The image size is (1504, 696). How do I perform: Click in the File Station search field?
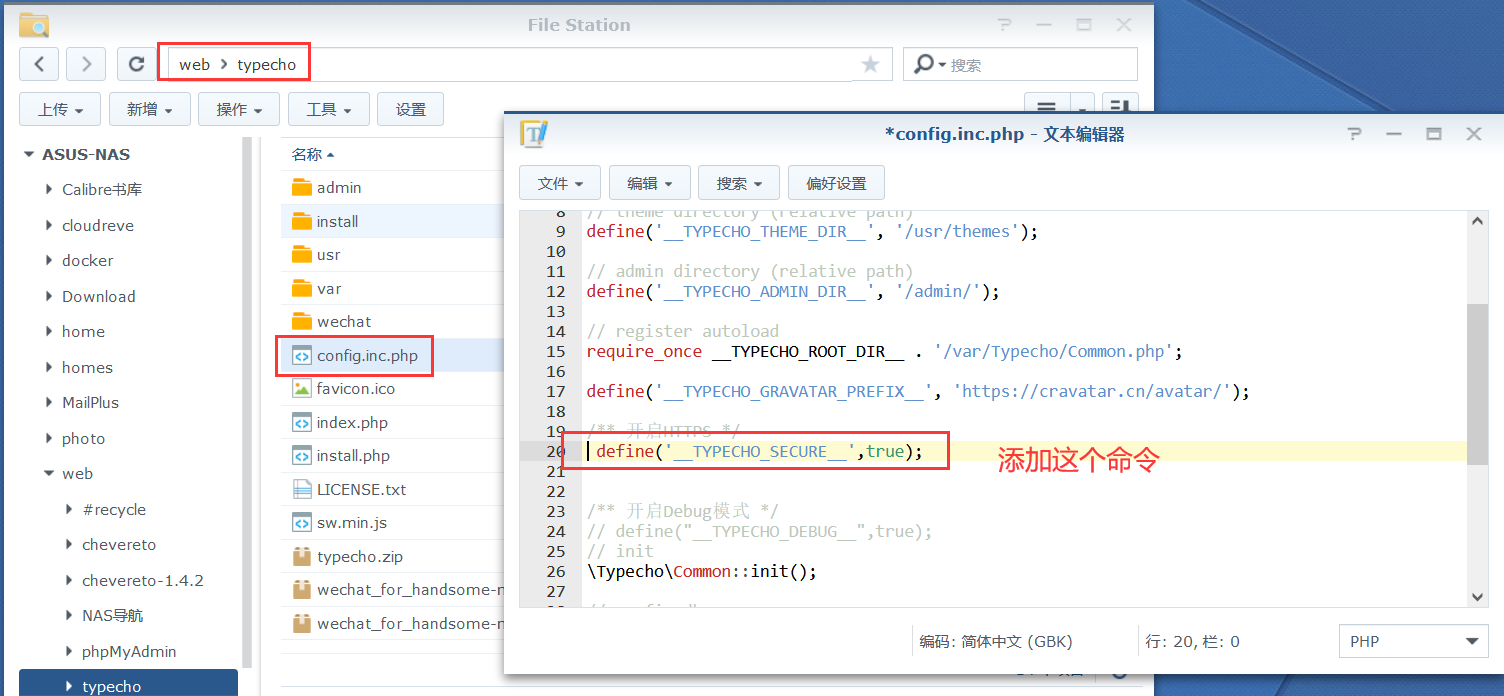pos(1040,65)
